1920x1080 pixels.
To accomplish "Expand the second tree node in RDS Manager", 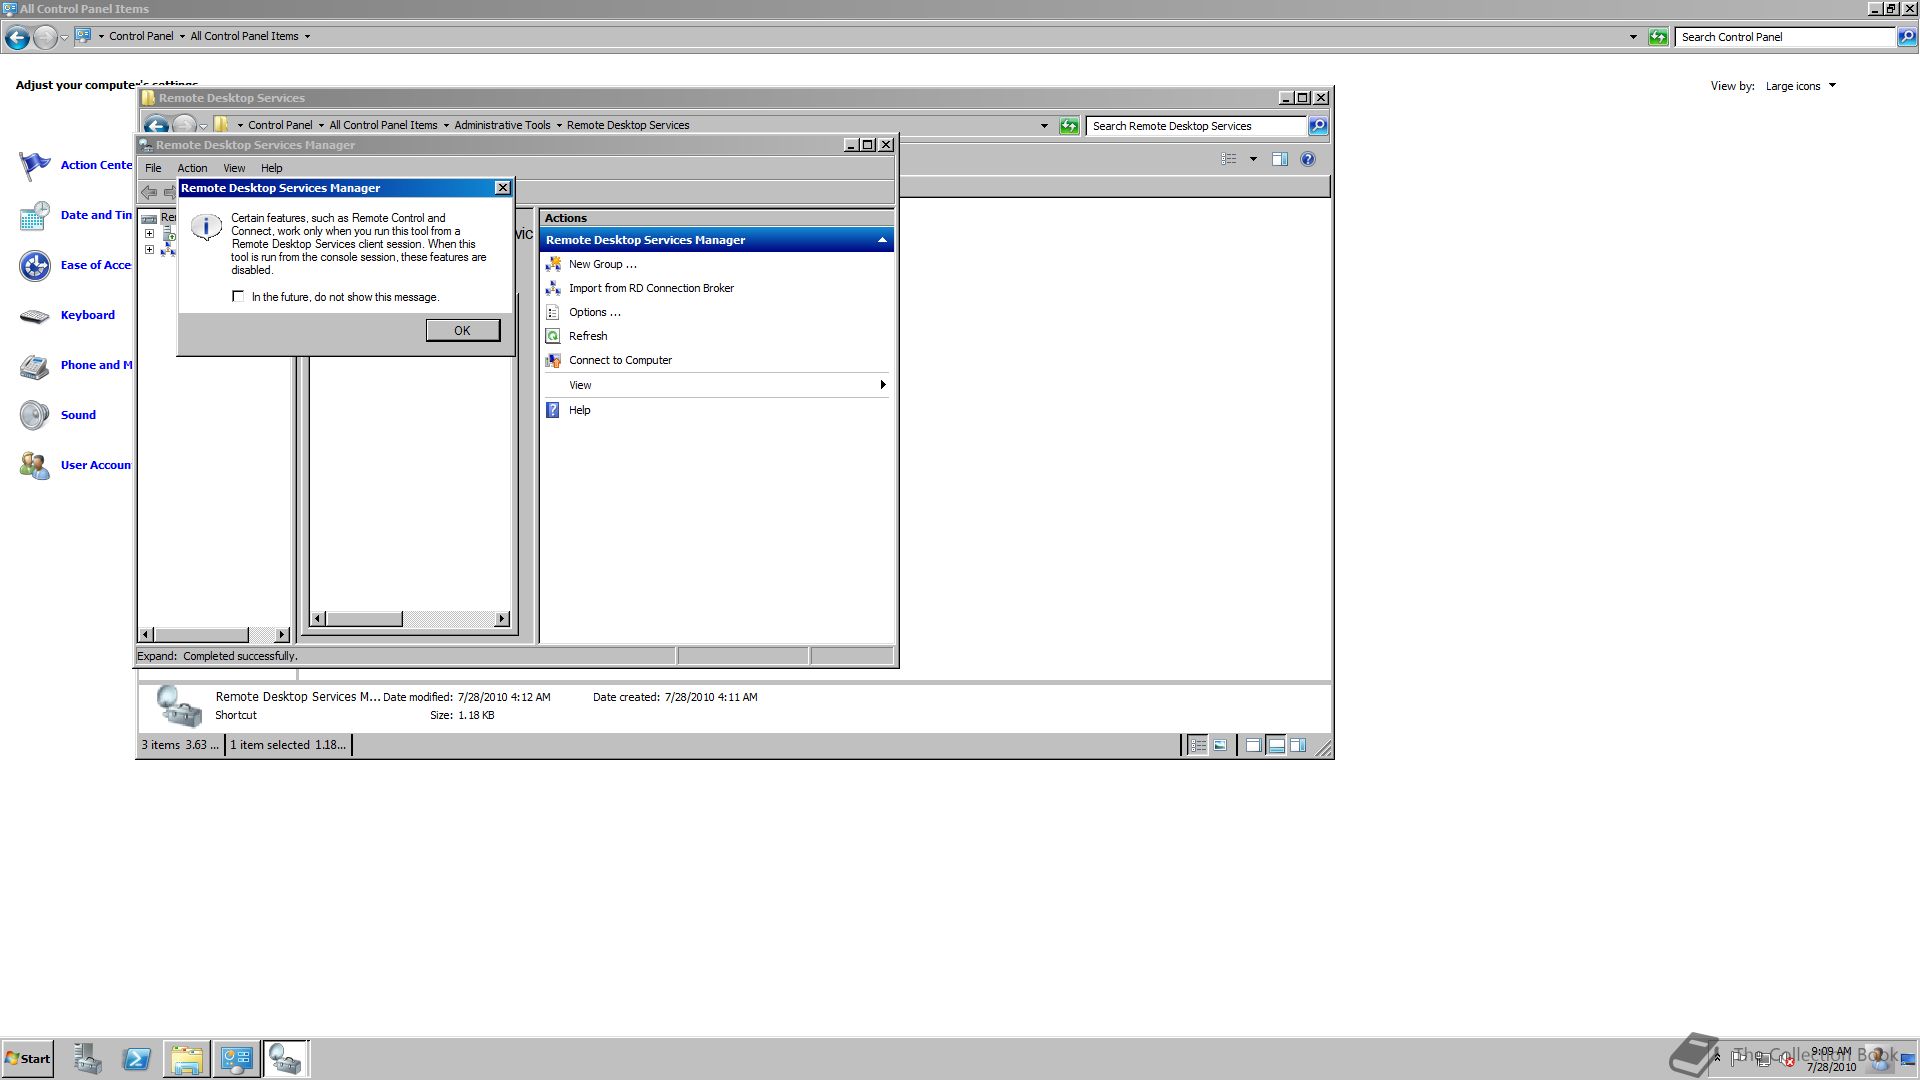I will (149, 250).
